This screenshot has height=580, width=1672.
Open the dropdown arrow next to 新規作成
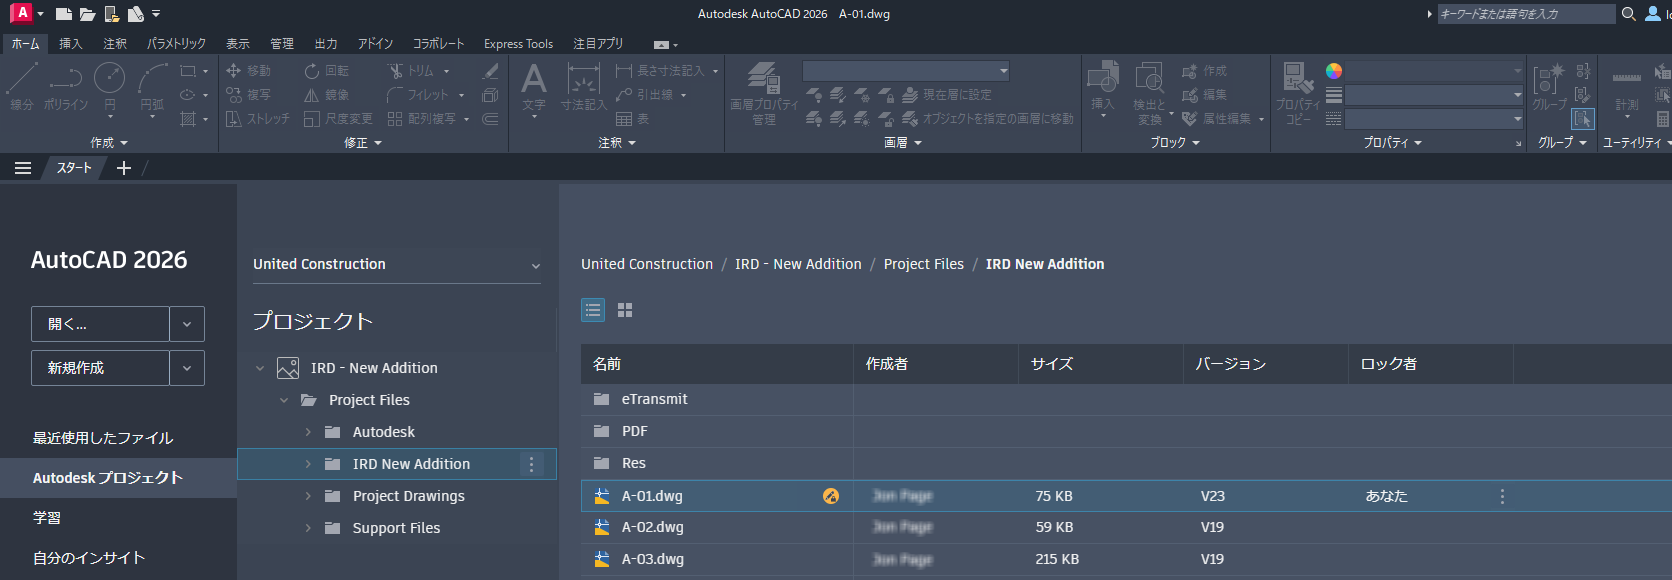coord(187,368)
